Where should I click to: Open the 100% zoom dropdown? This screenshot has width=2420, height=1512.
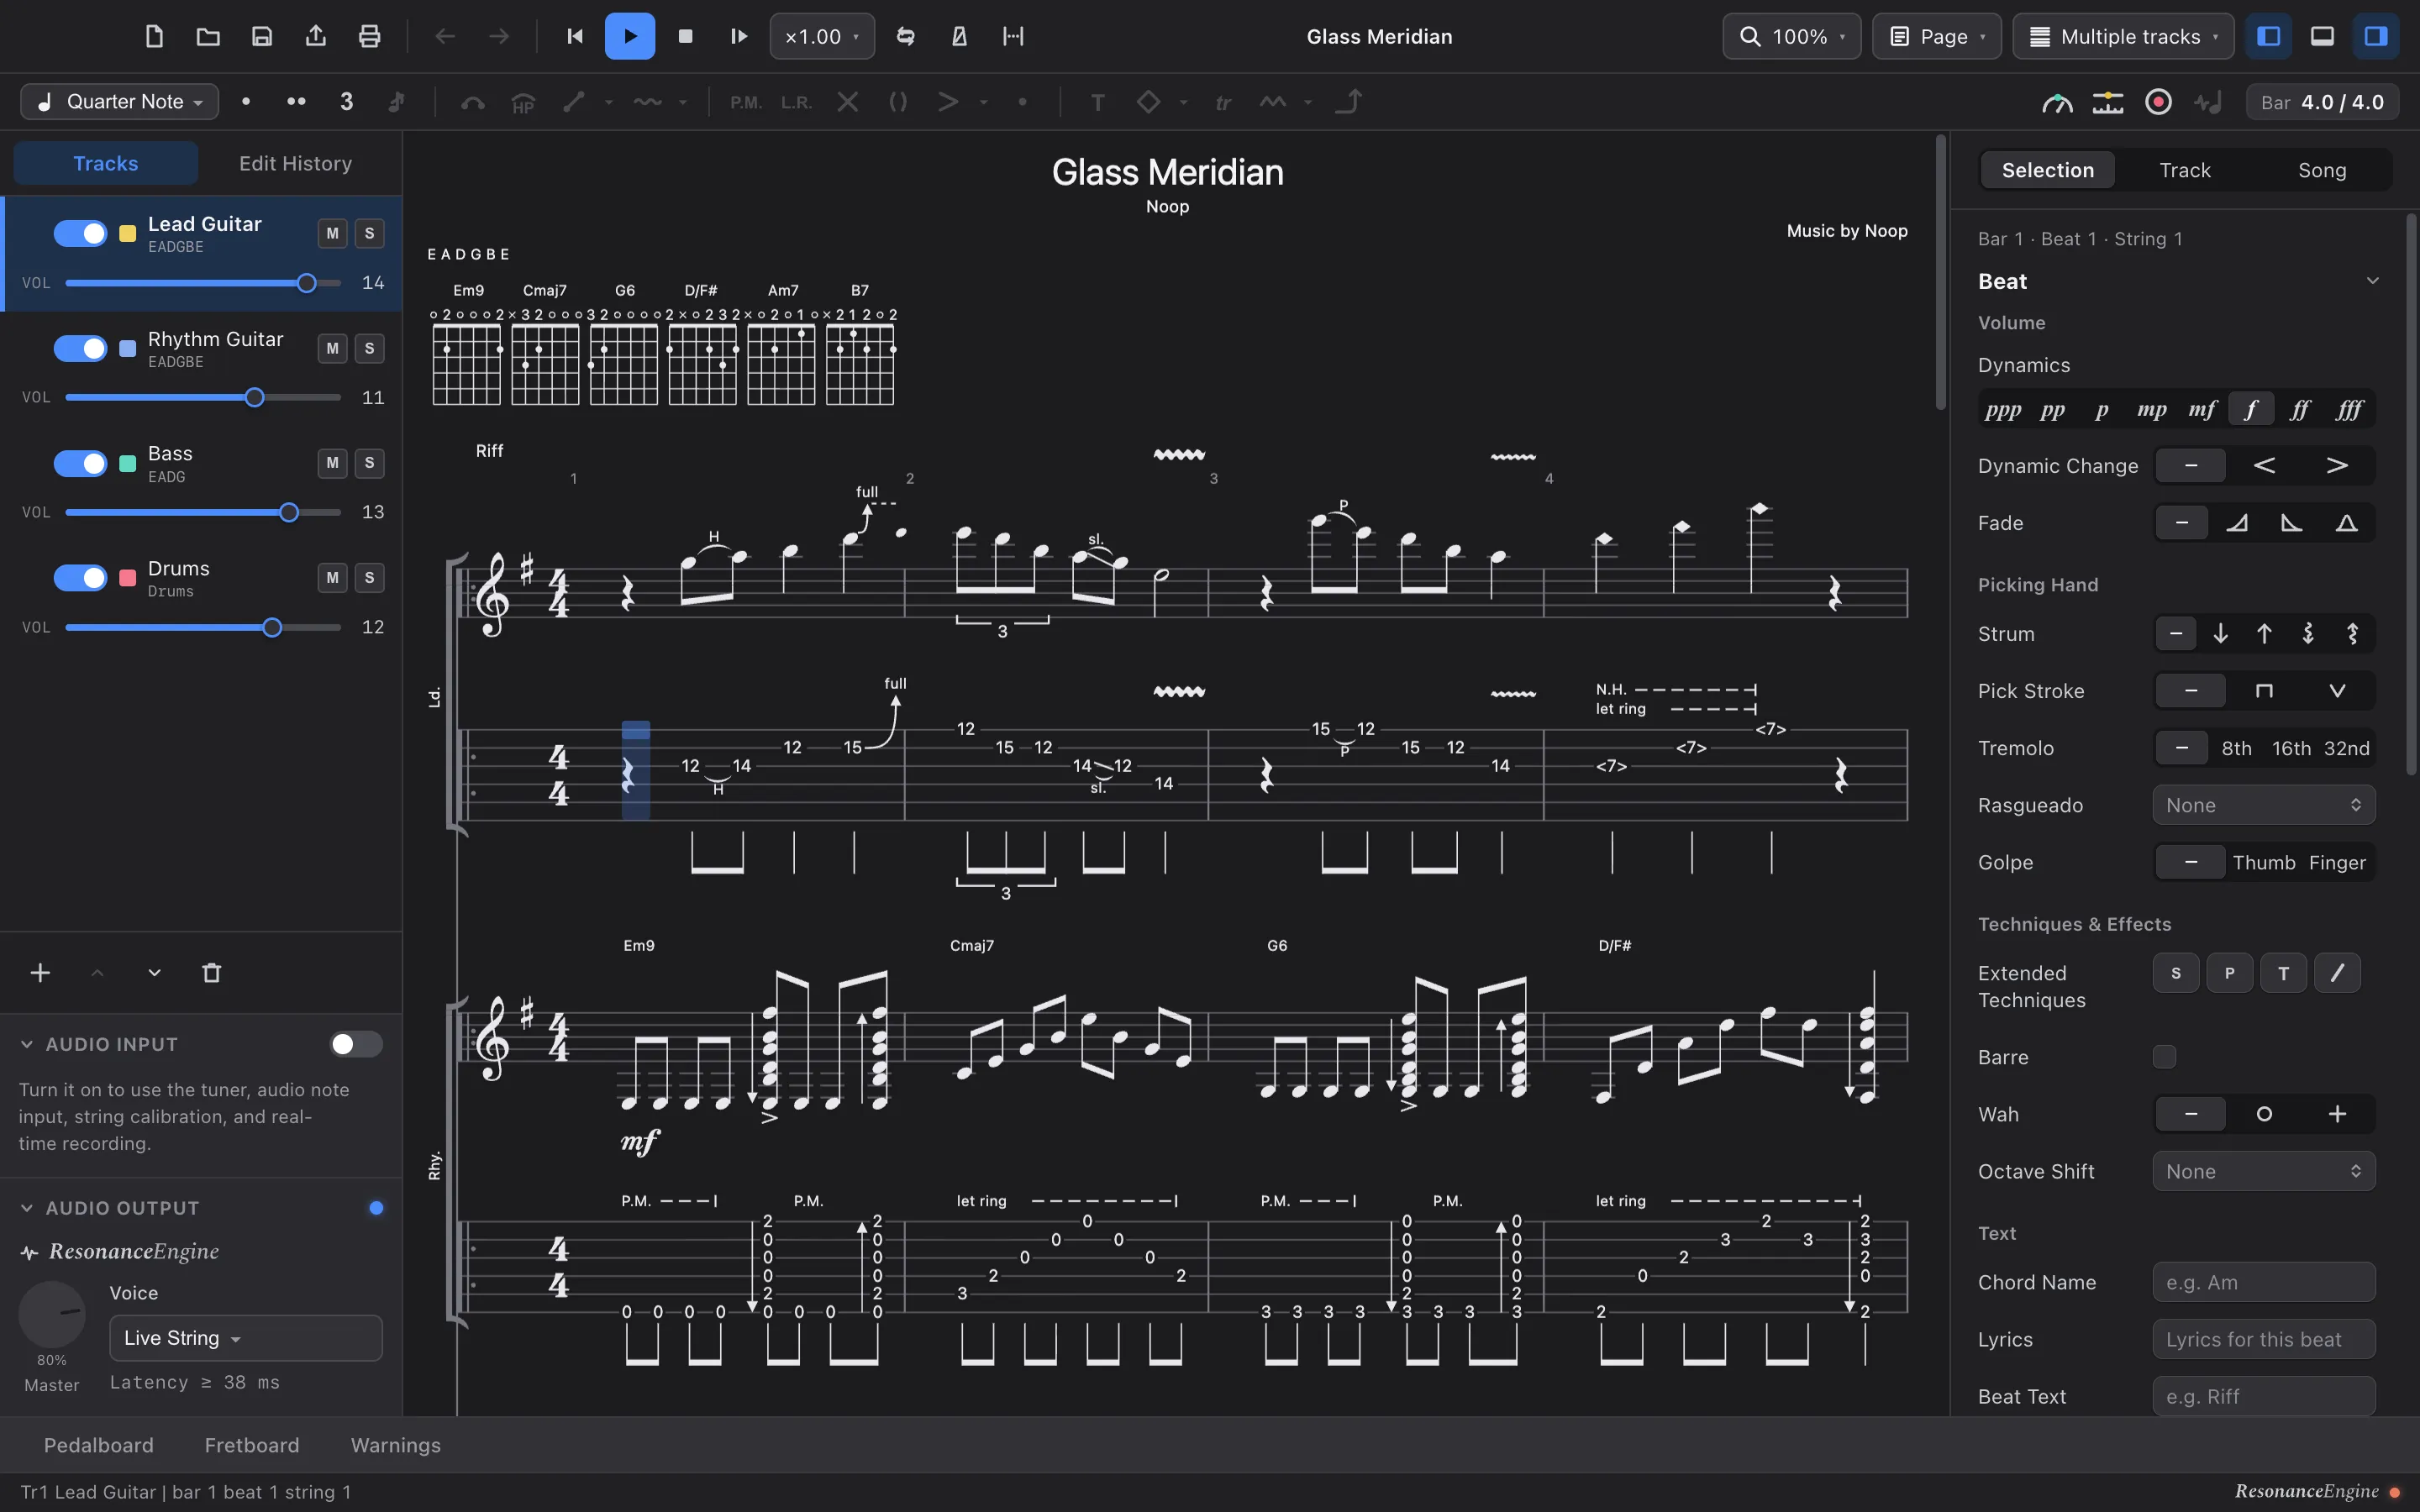coord(1791,36)
